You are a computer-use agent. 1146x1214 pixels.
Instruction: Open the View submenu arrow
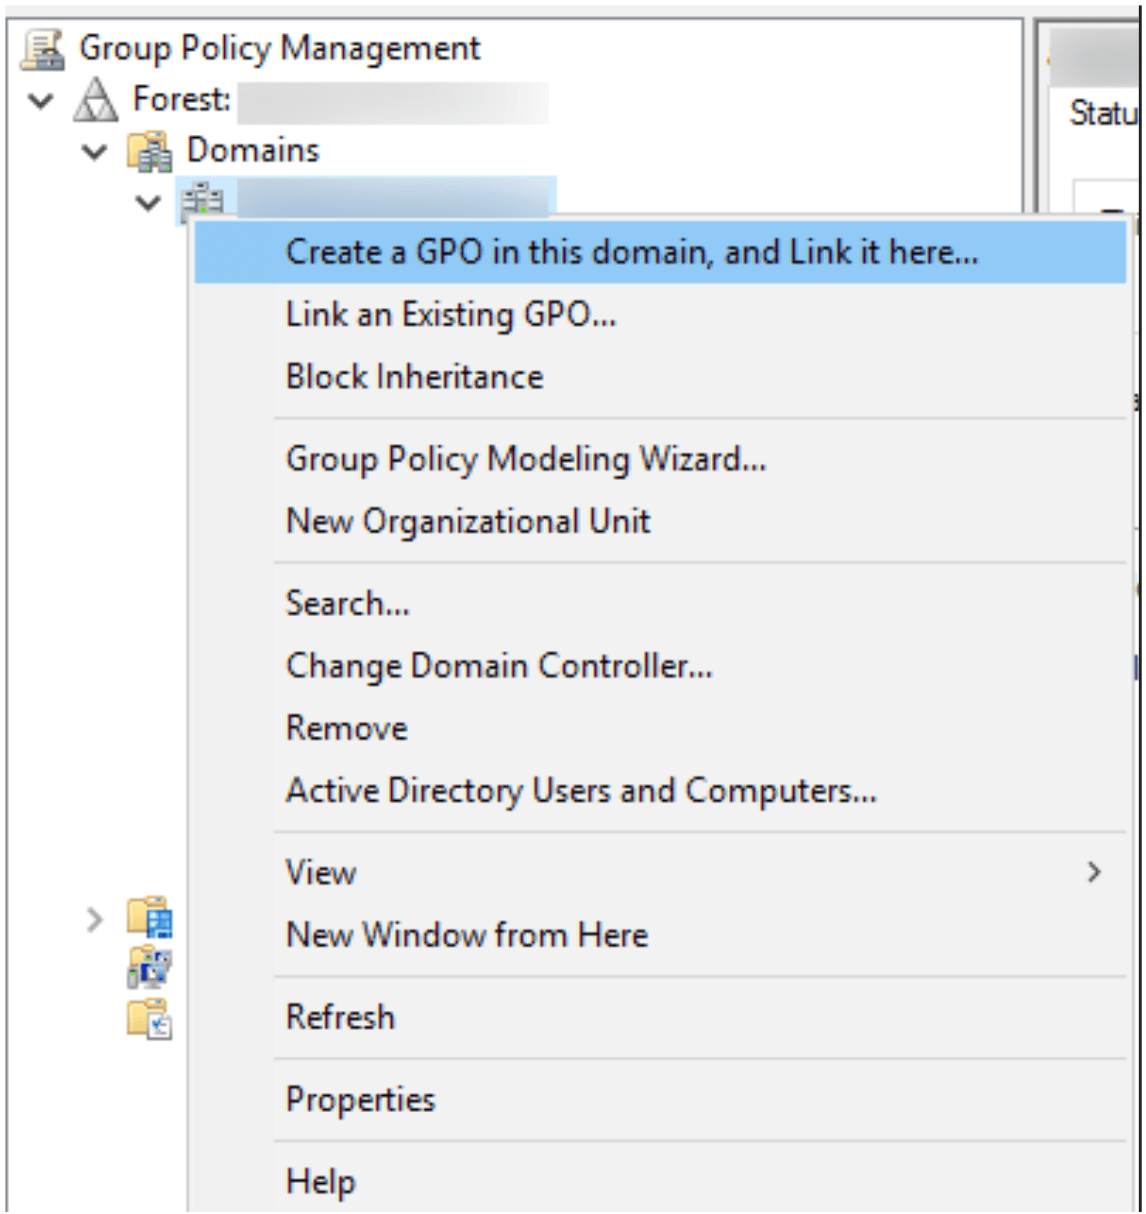pyautogui.click(x=1094, y=872)
